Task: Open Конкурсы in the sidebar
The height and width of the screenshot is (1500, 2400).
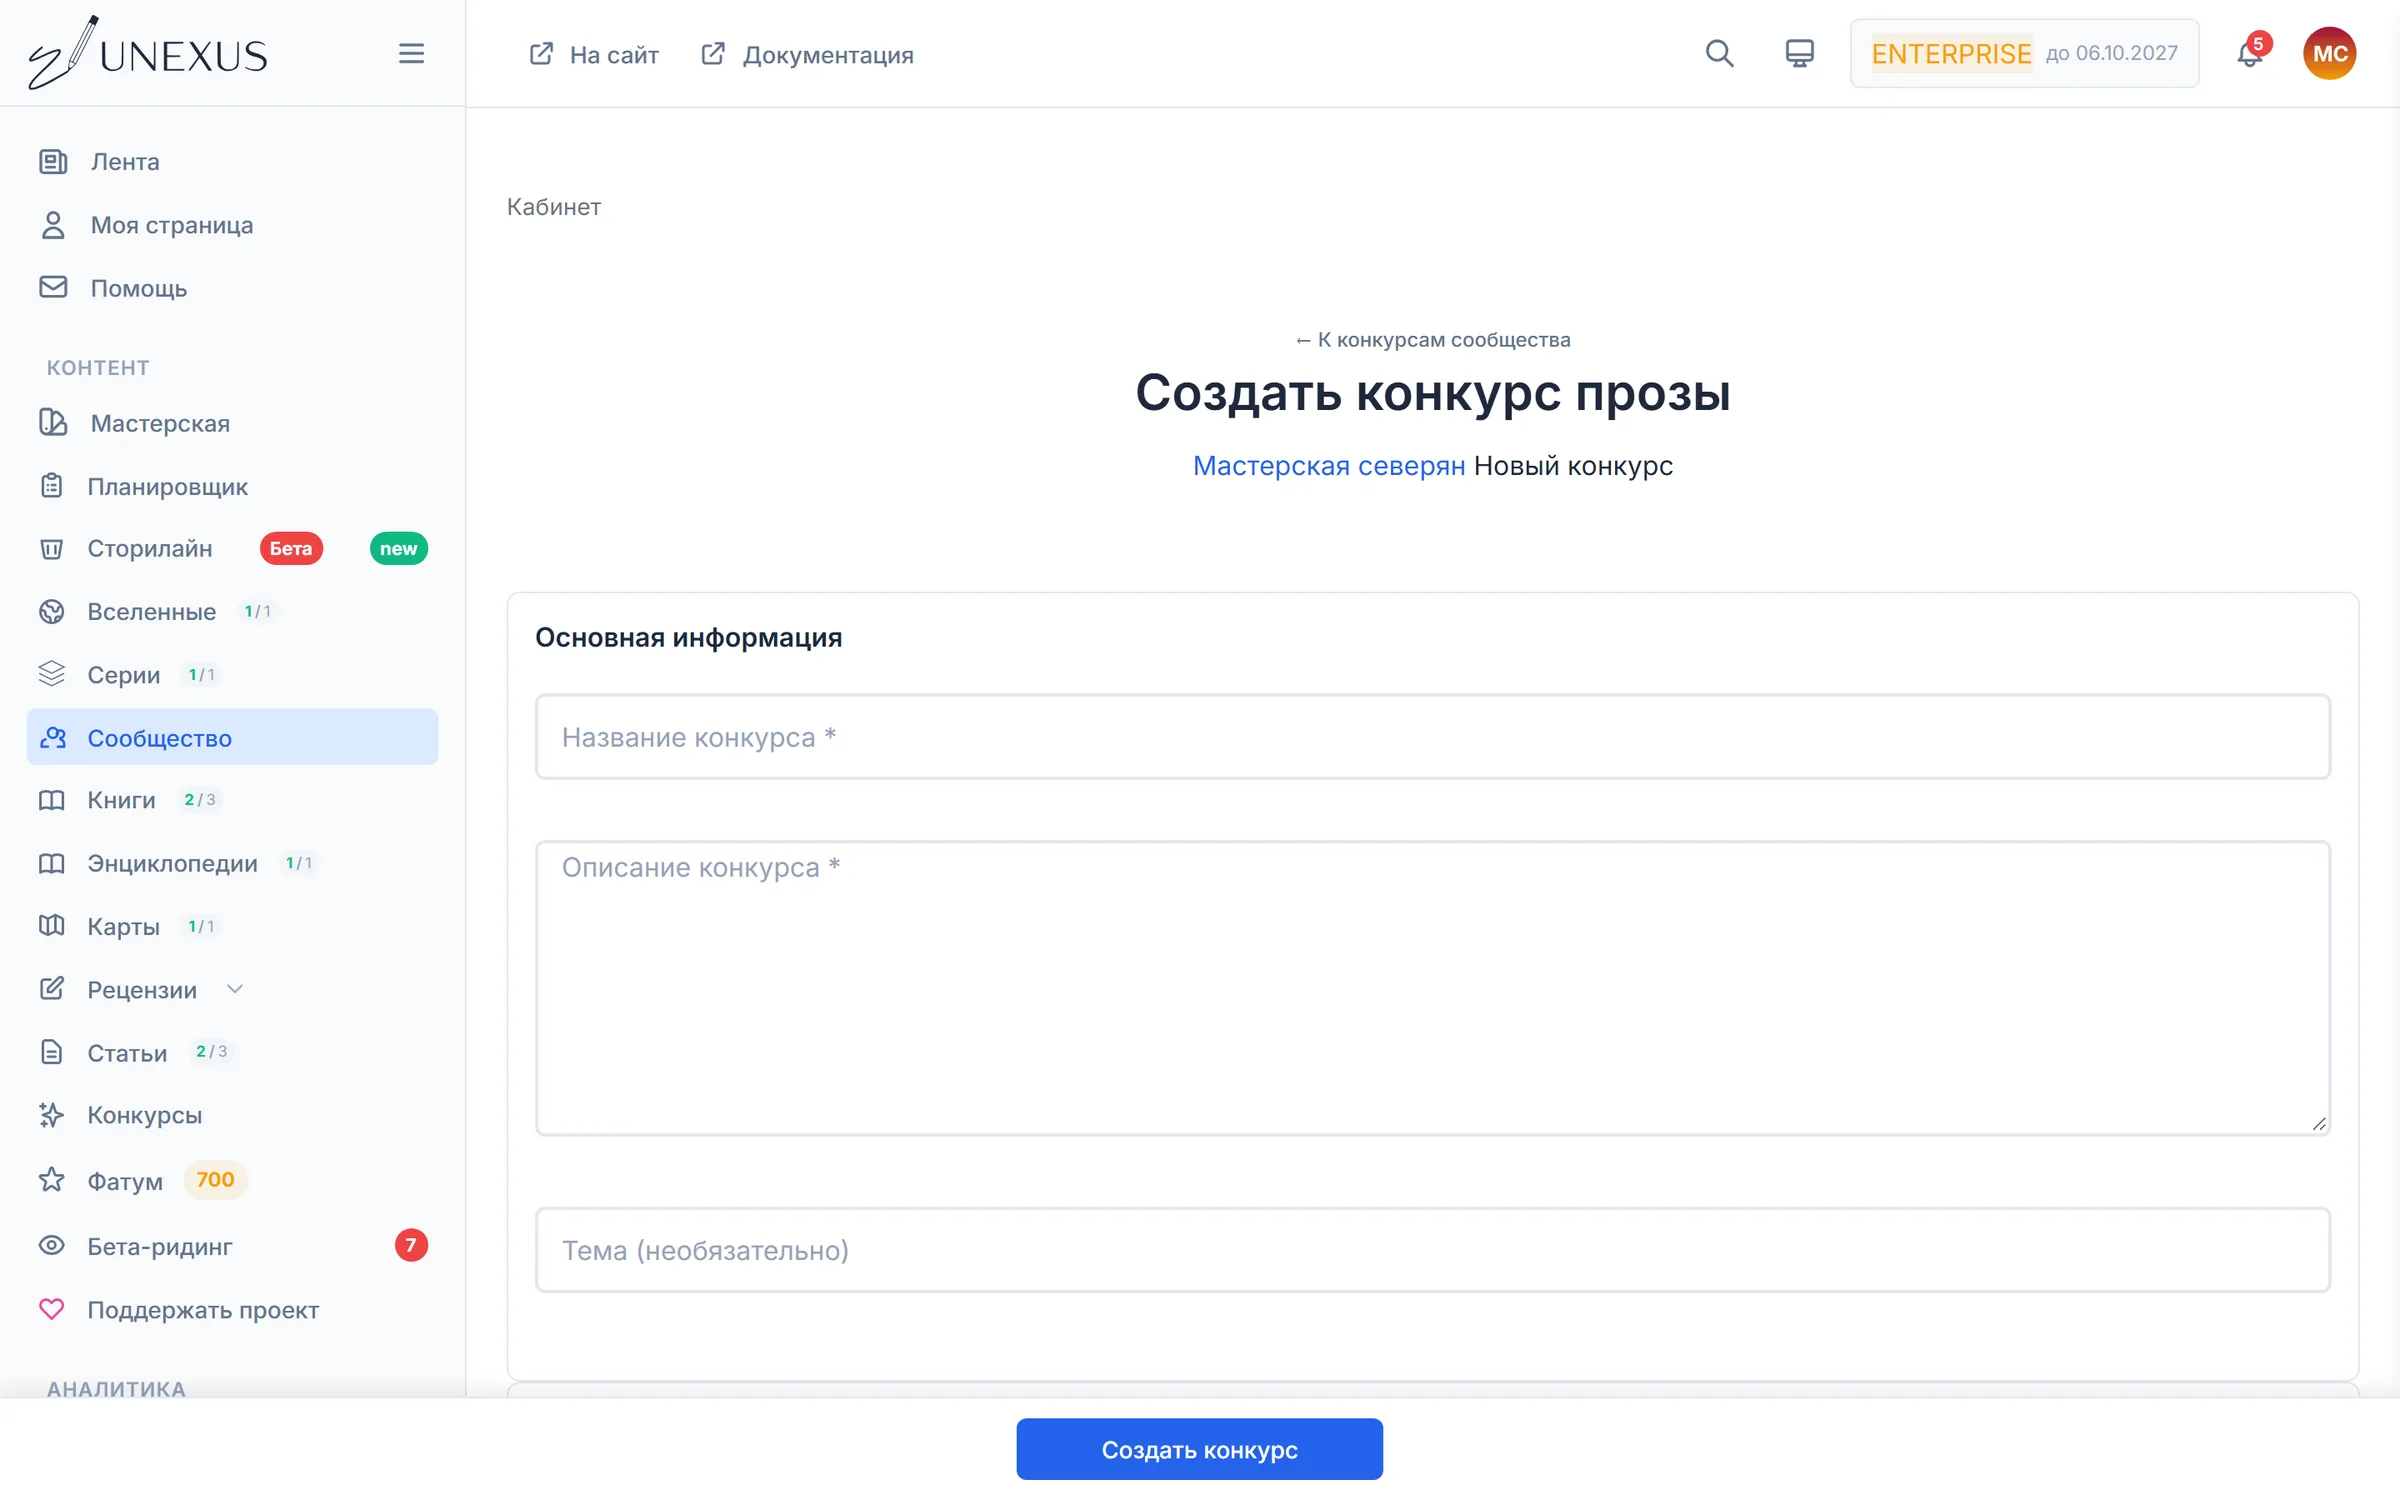Action: coord(232,1115)
